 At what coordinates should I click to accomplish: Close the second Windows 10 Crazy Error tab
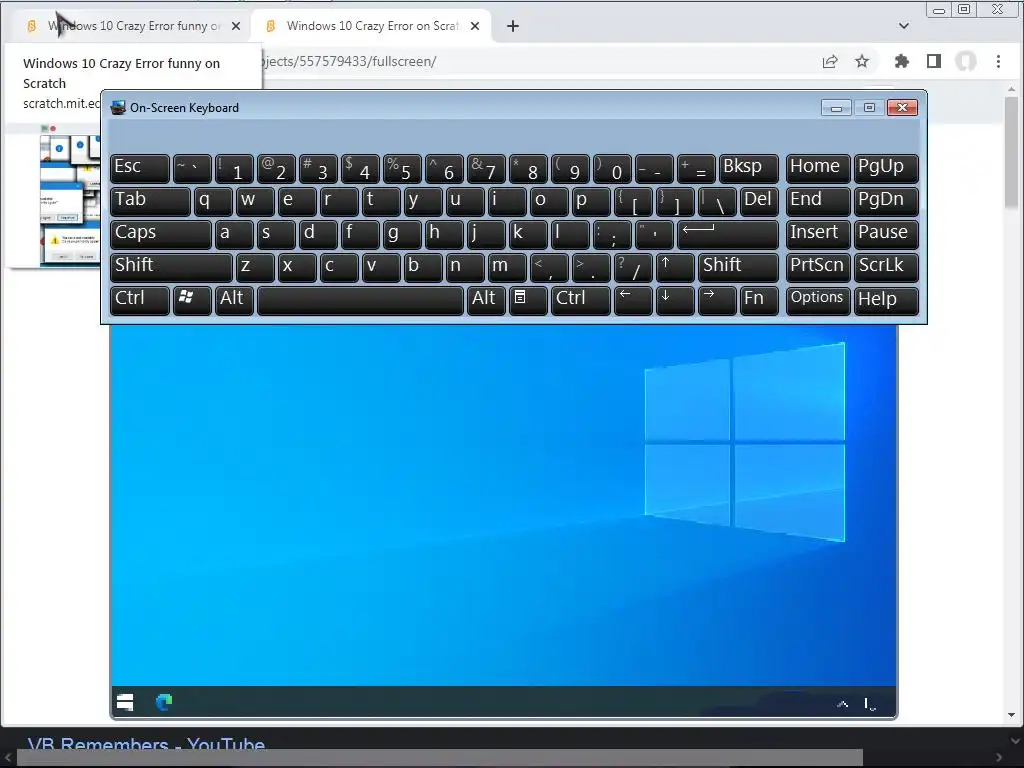[475, 26]
